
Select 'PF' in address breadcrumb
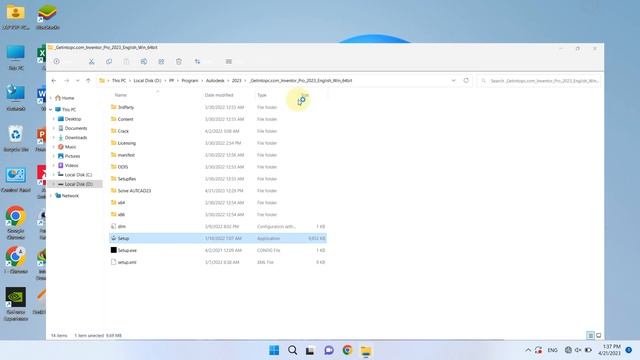171,81
